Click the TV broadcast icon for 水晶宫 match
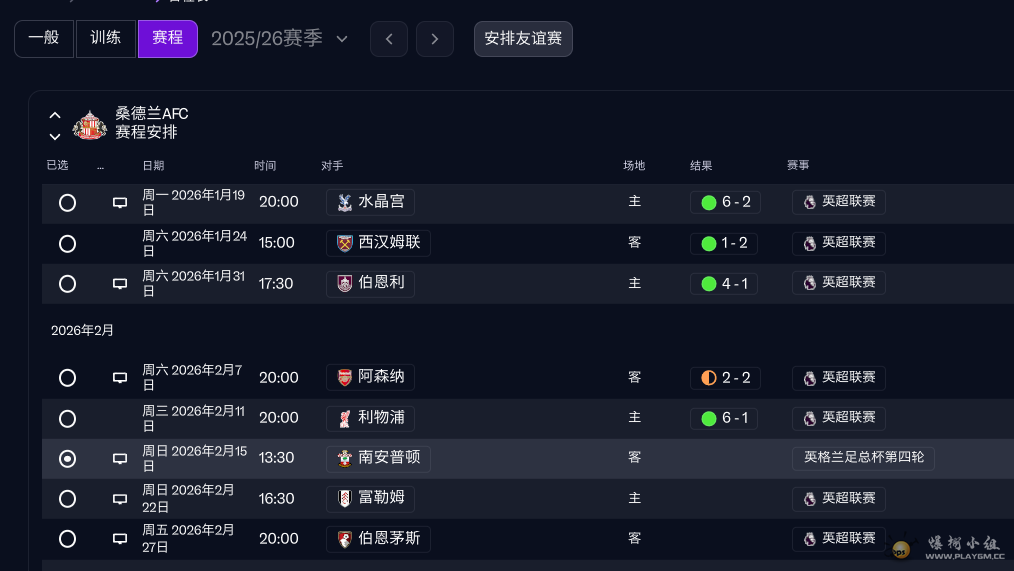 tap(120, 202)
